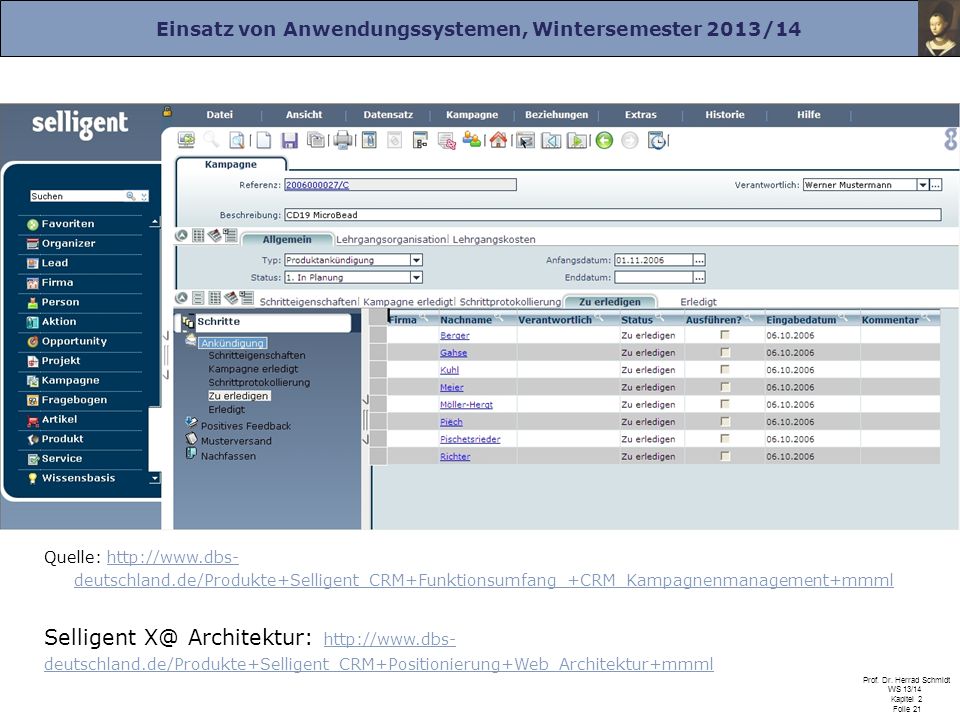This screenshot has height=720, width=960.
Task: Click Beschreibung field CD19 MicroBead
Action: [613, 215]
